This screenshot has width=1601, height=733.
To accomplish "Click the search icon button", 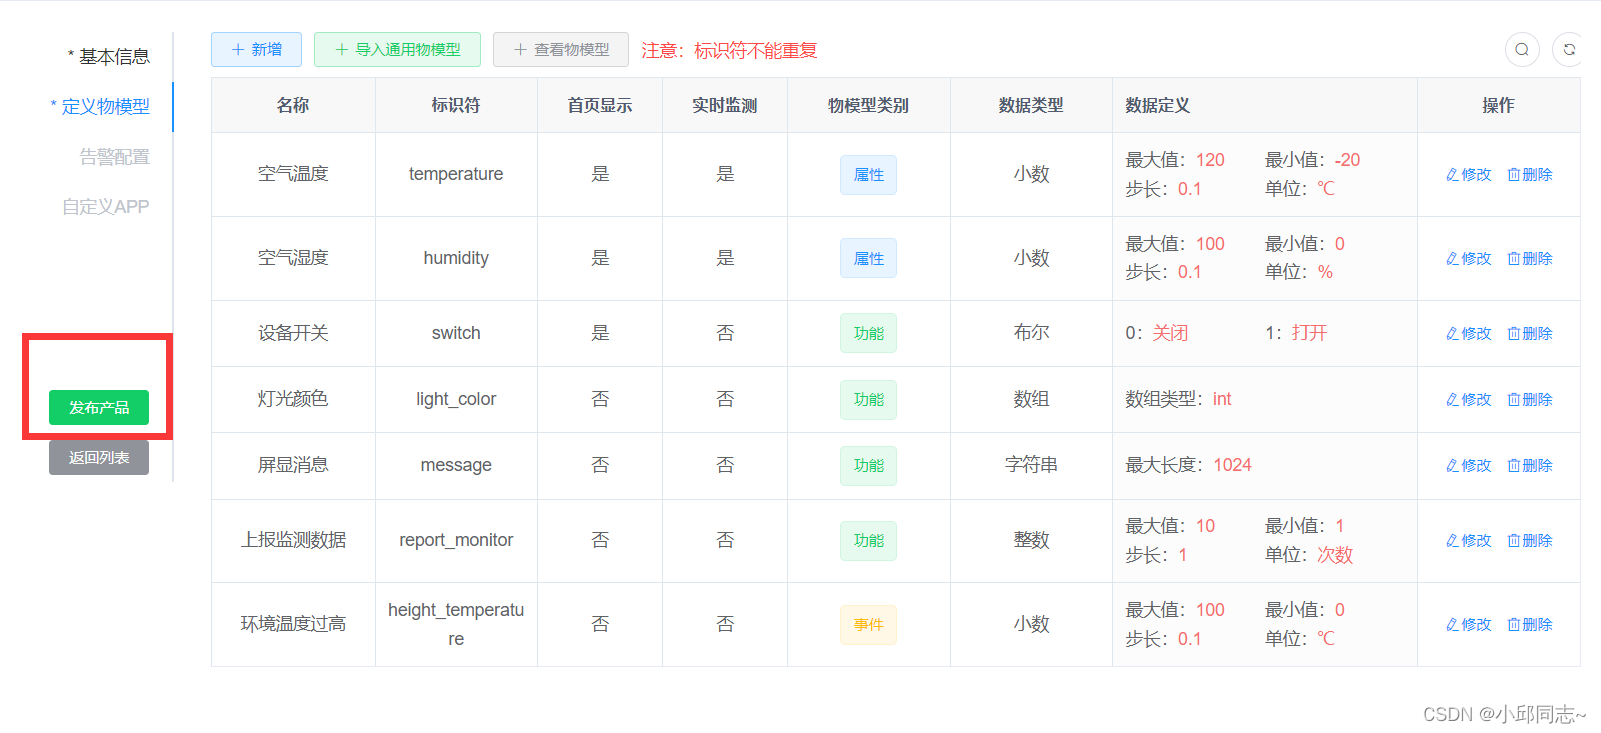I will 1522,49.
